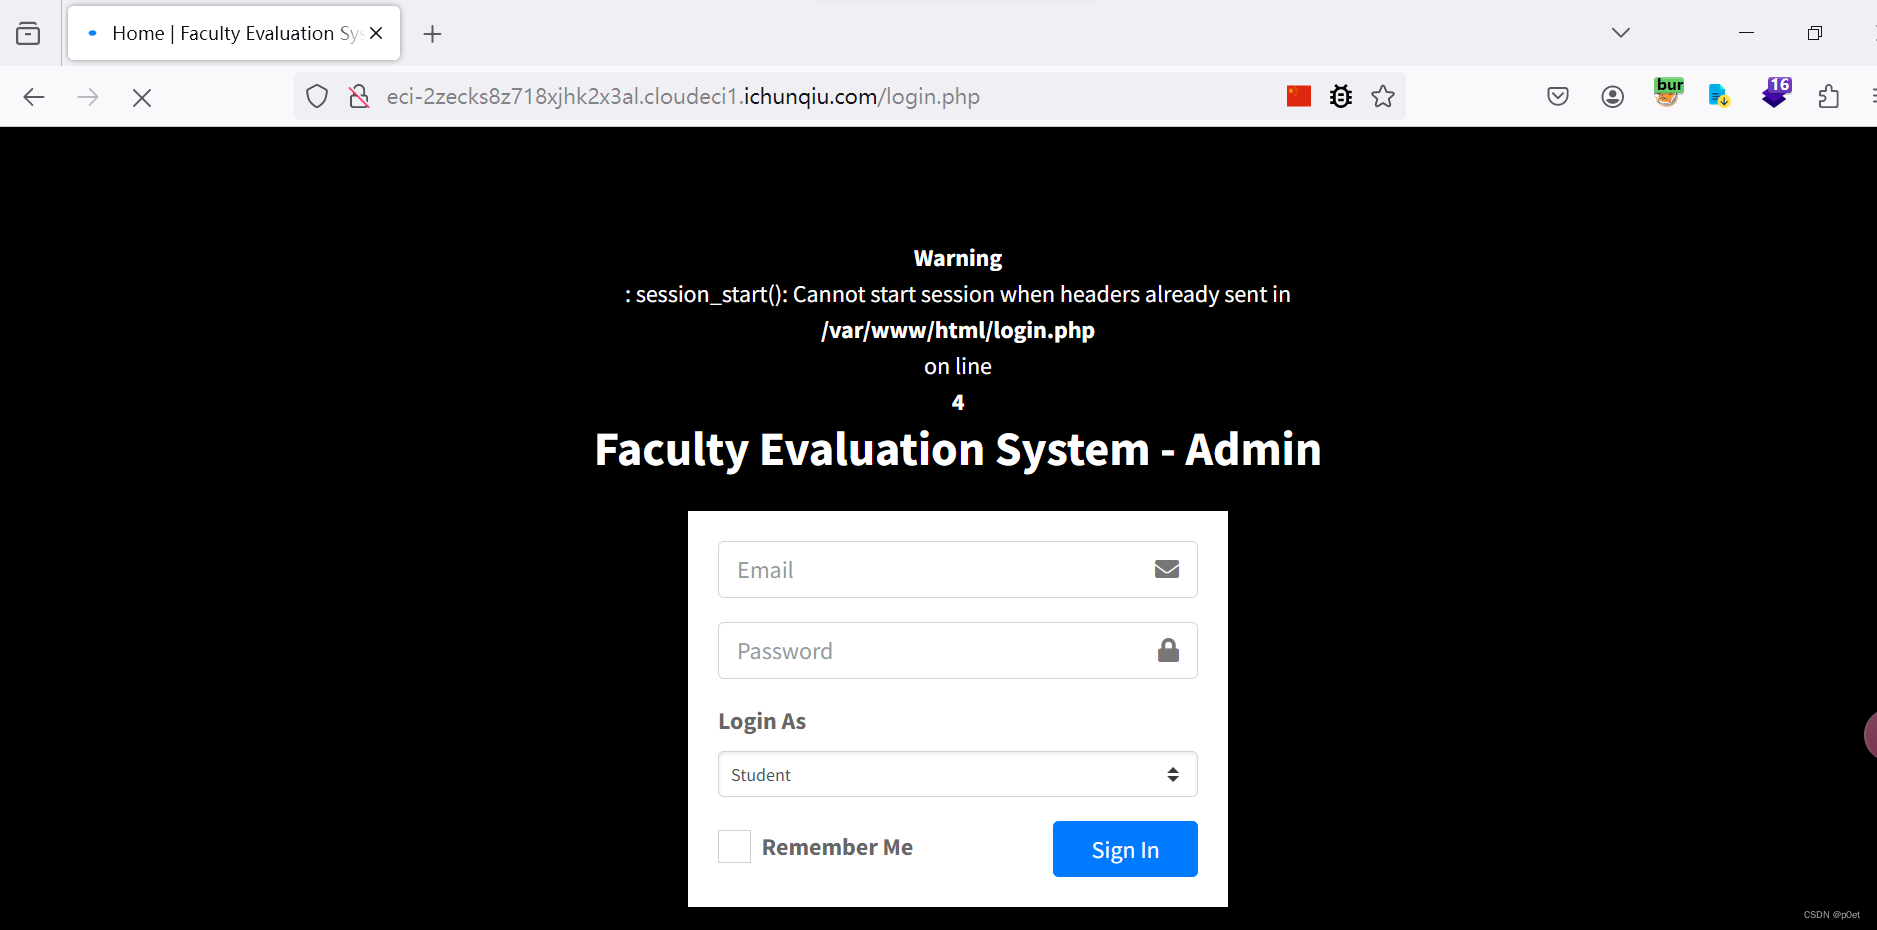The image size is (1877, 930).
Task: Open the extensions puzzle-piece icon
Action: [1827, 96]
